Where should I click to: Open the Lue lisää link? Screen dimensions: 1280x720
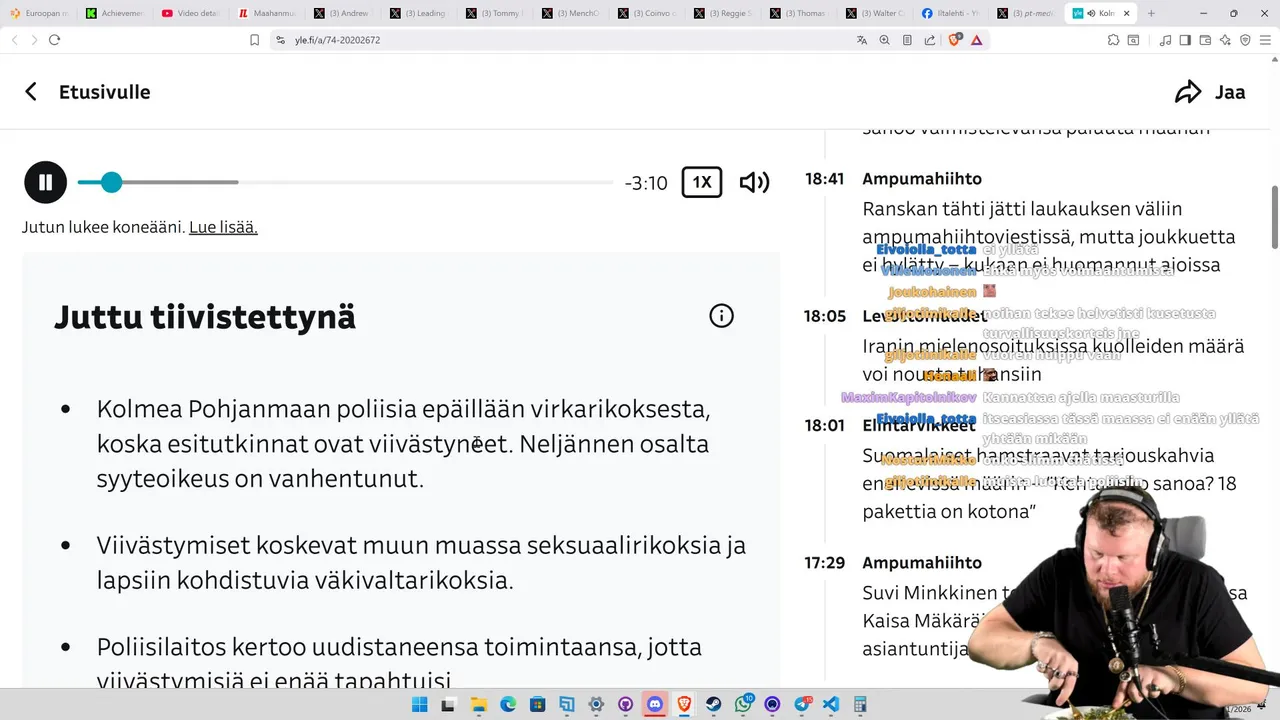223,227
